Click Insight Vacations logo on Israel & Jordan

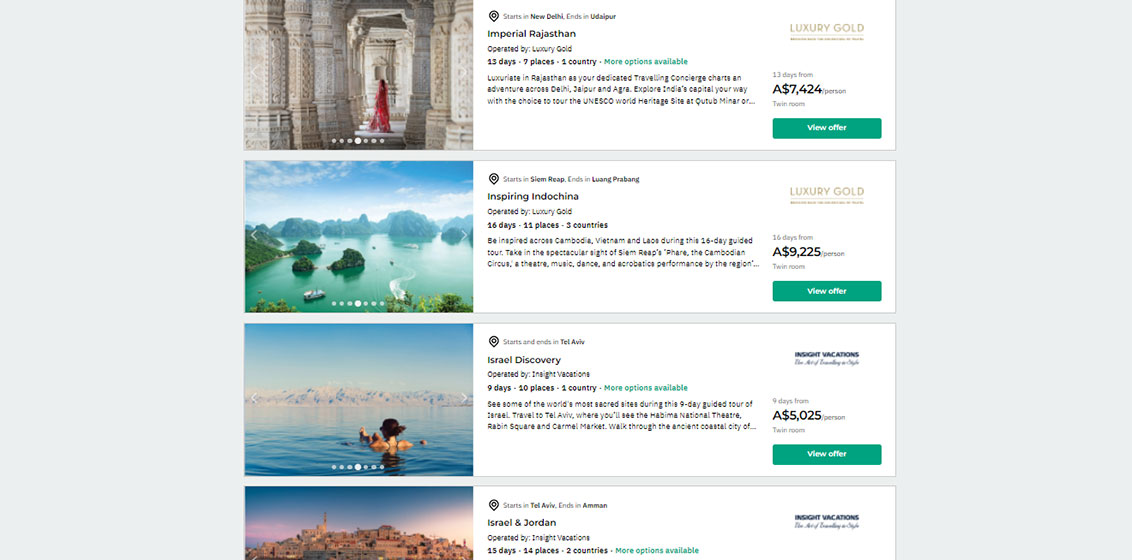point(826,521)
